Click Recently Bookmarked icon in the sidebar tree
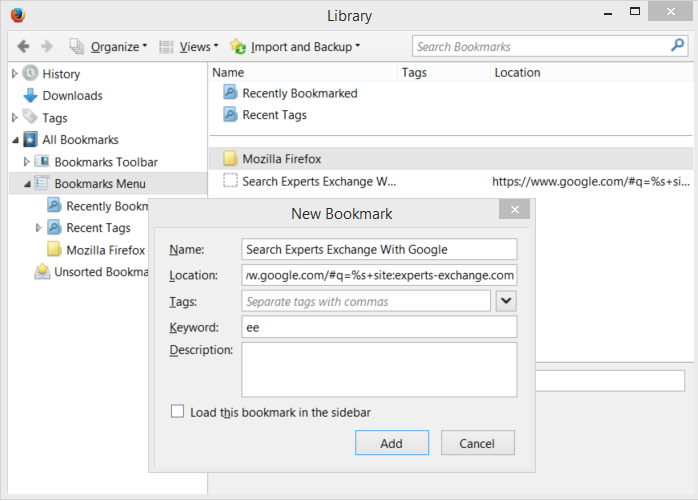Screen dimensions: 698x501 [x=54, y=205]
